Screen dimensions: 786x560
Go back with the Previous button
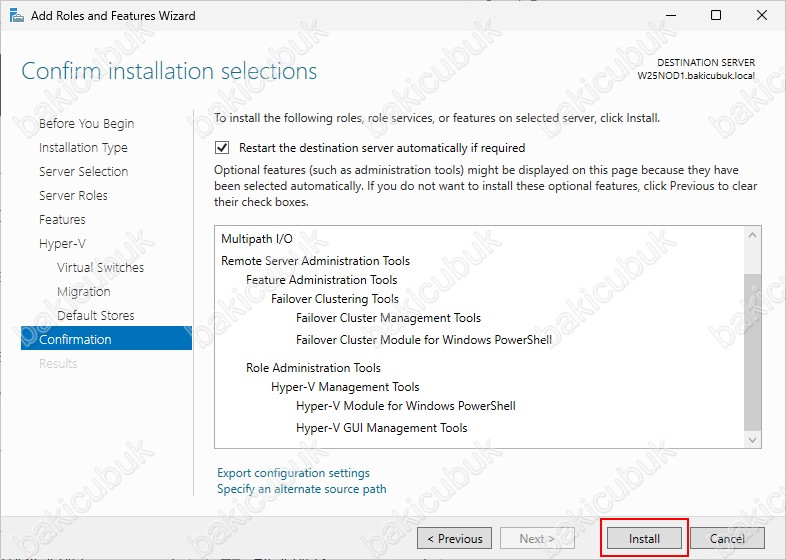point(455,538)
